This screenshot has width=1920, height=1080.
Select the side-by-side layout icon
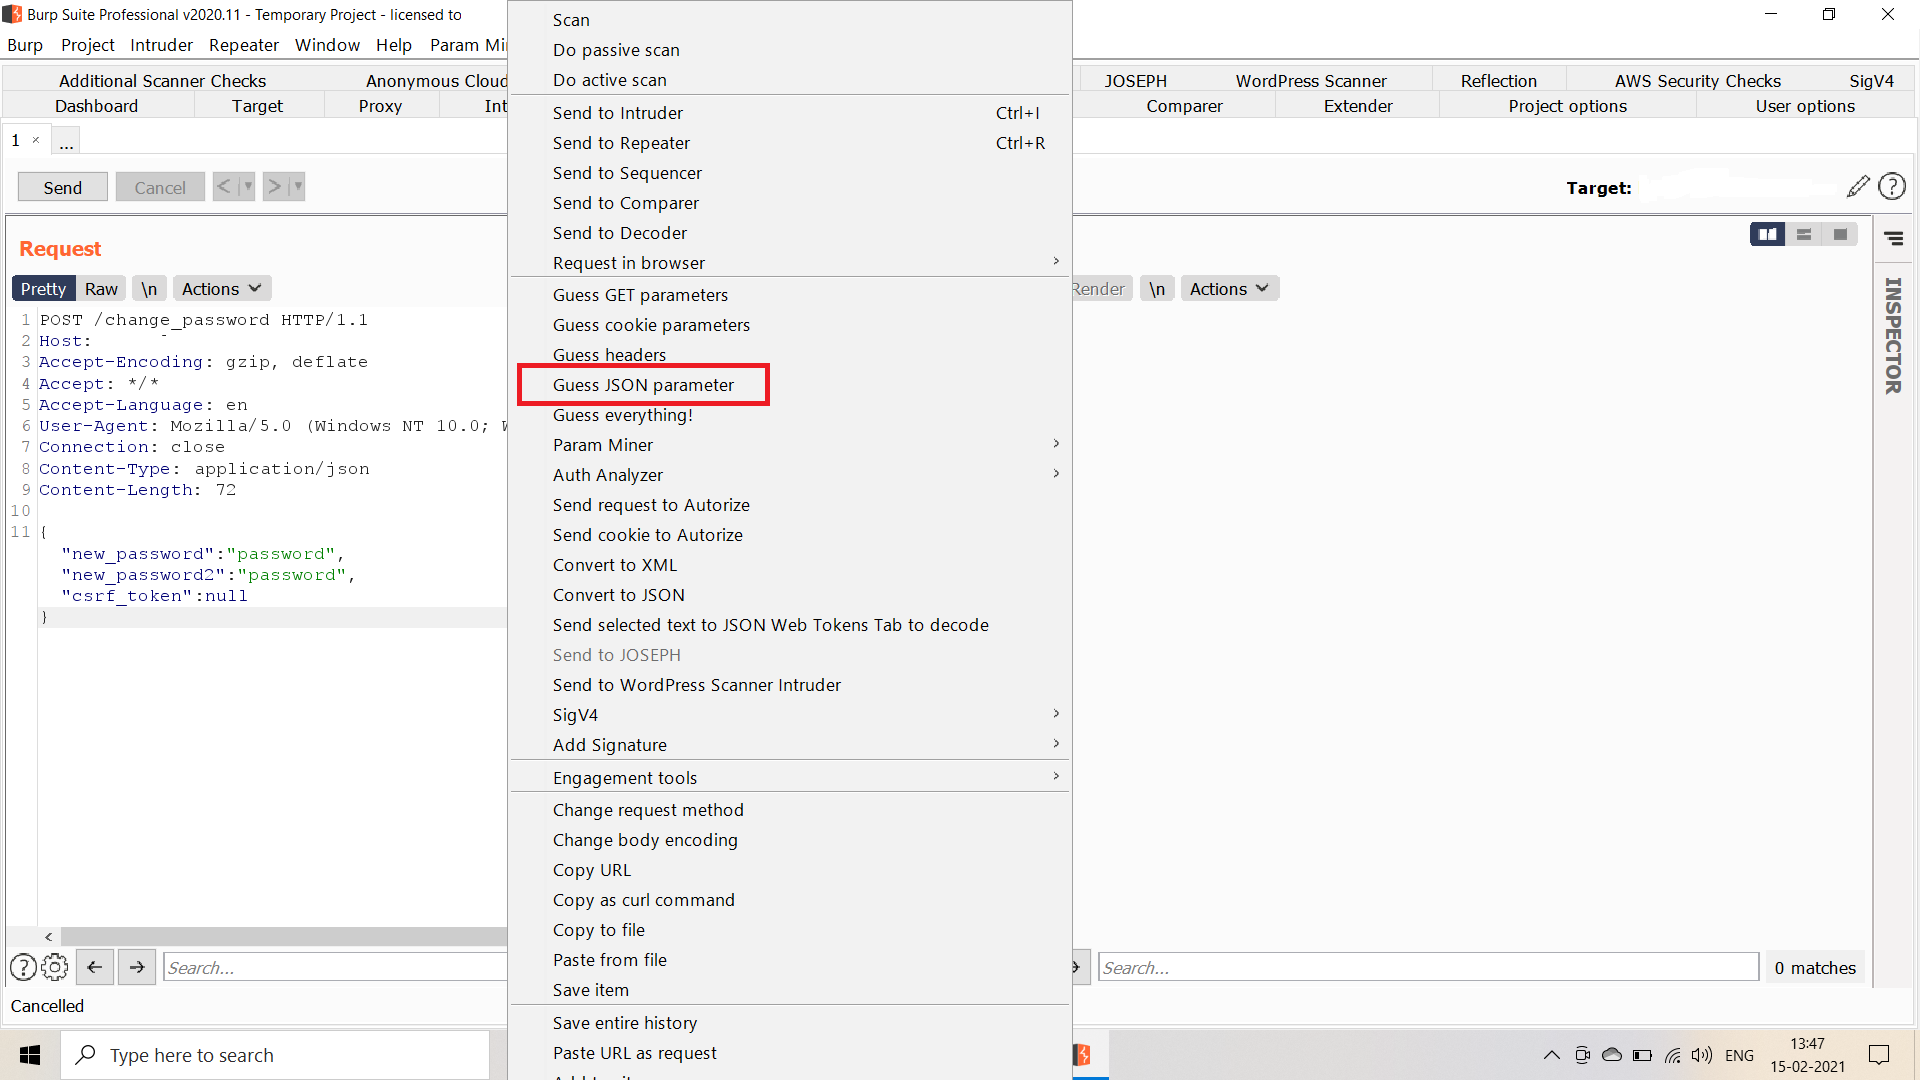point(1767,234)
